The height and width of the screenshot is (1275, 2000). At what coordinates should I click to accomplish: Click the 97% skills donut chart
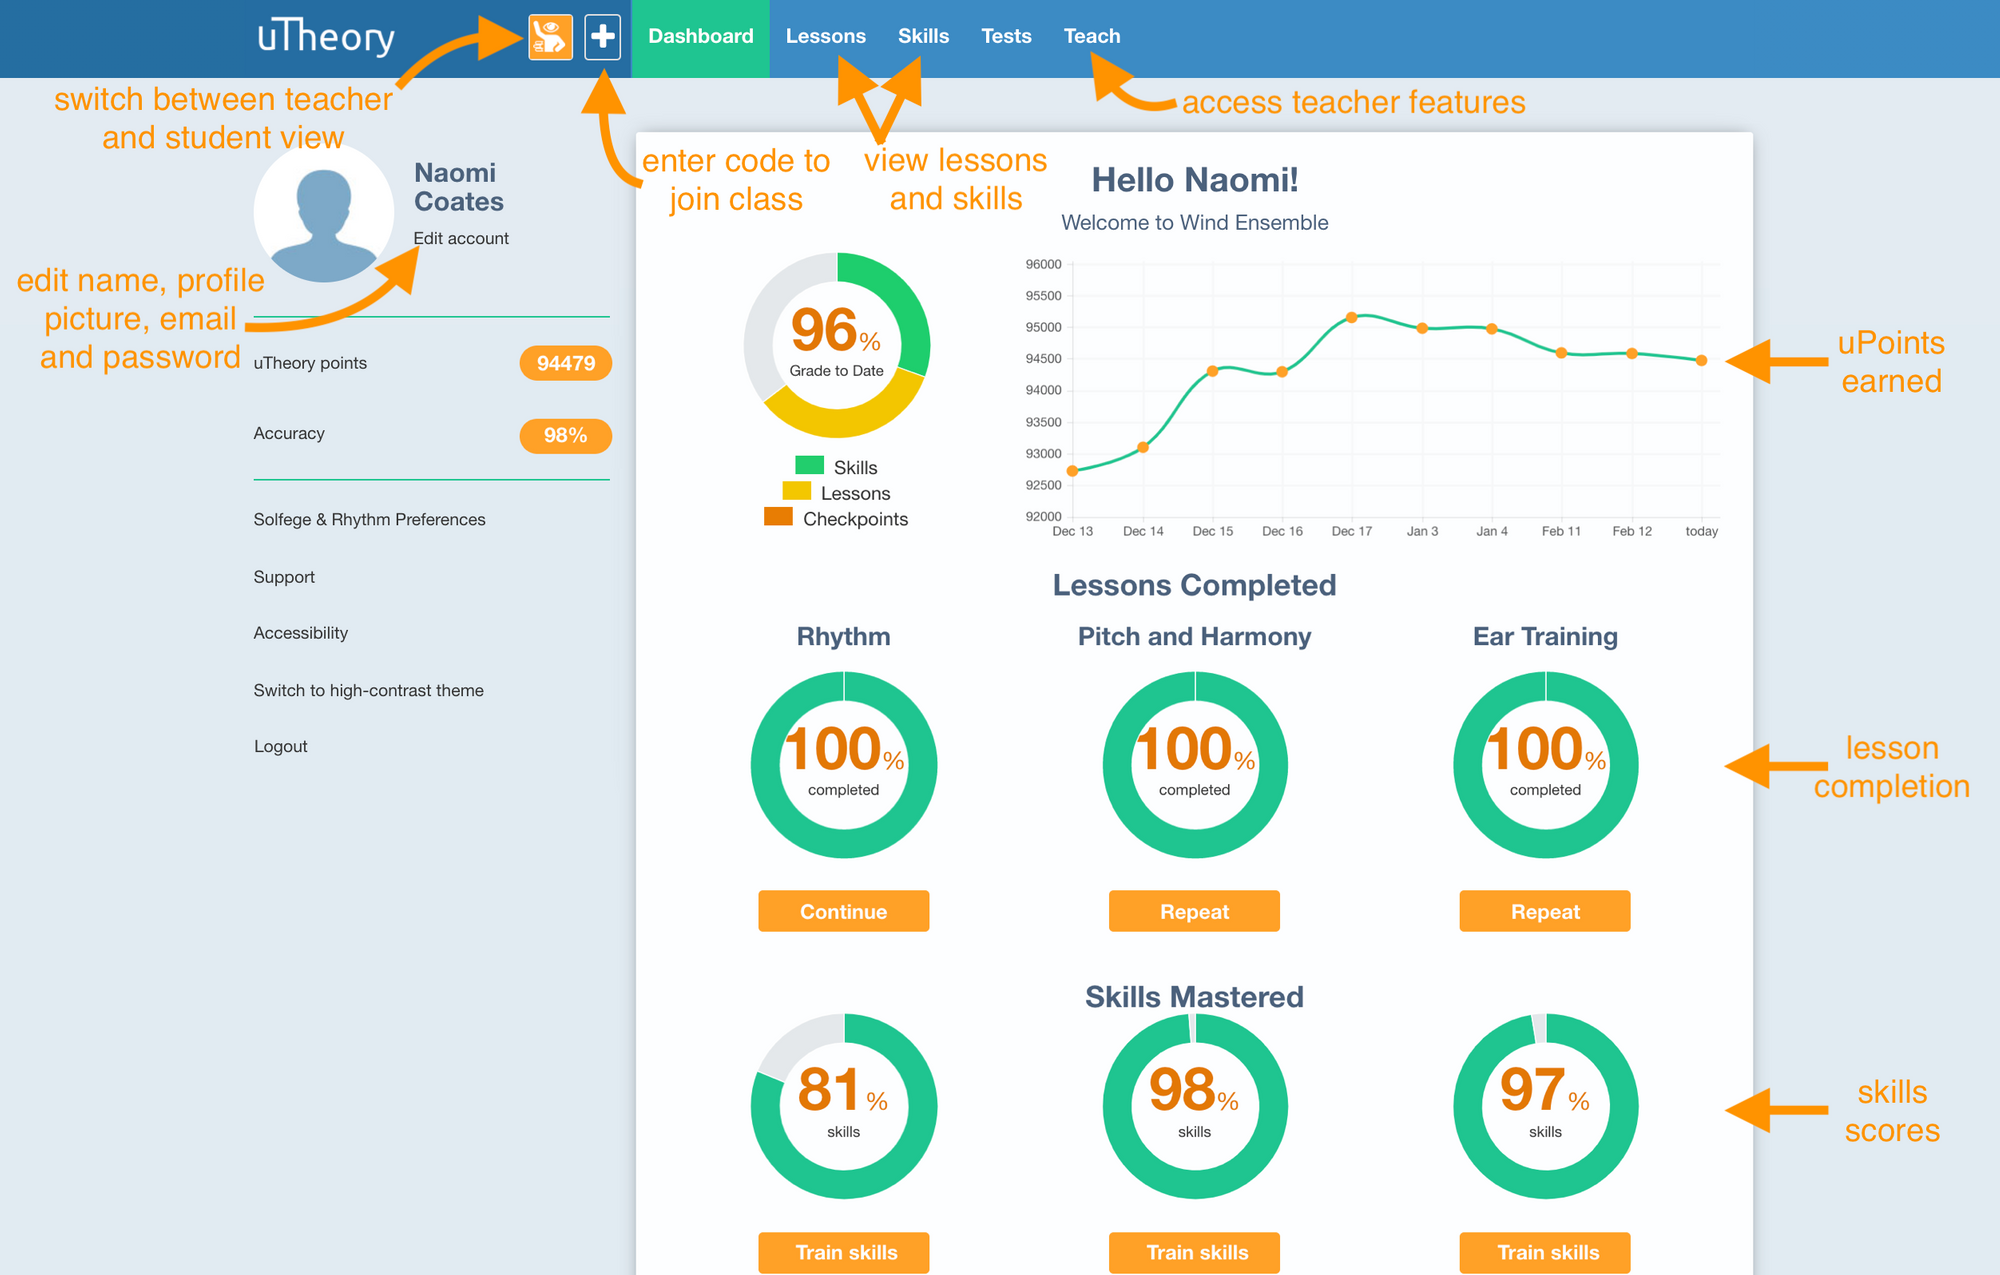[x=1545, y=1106]
